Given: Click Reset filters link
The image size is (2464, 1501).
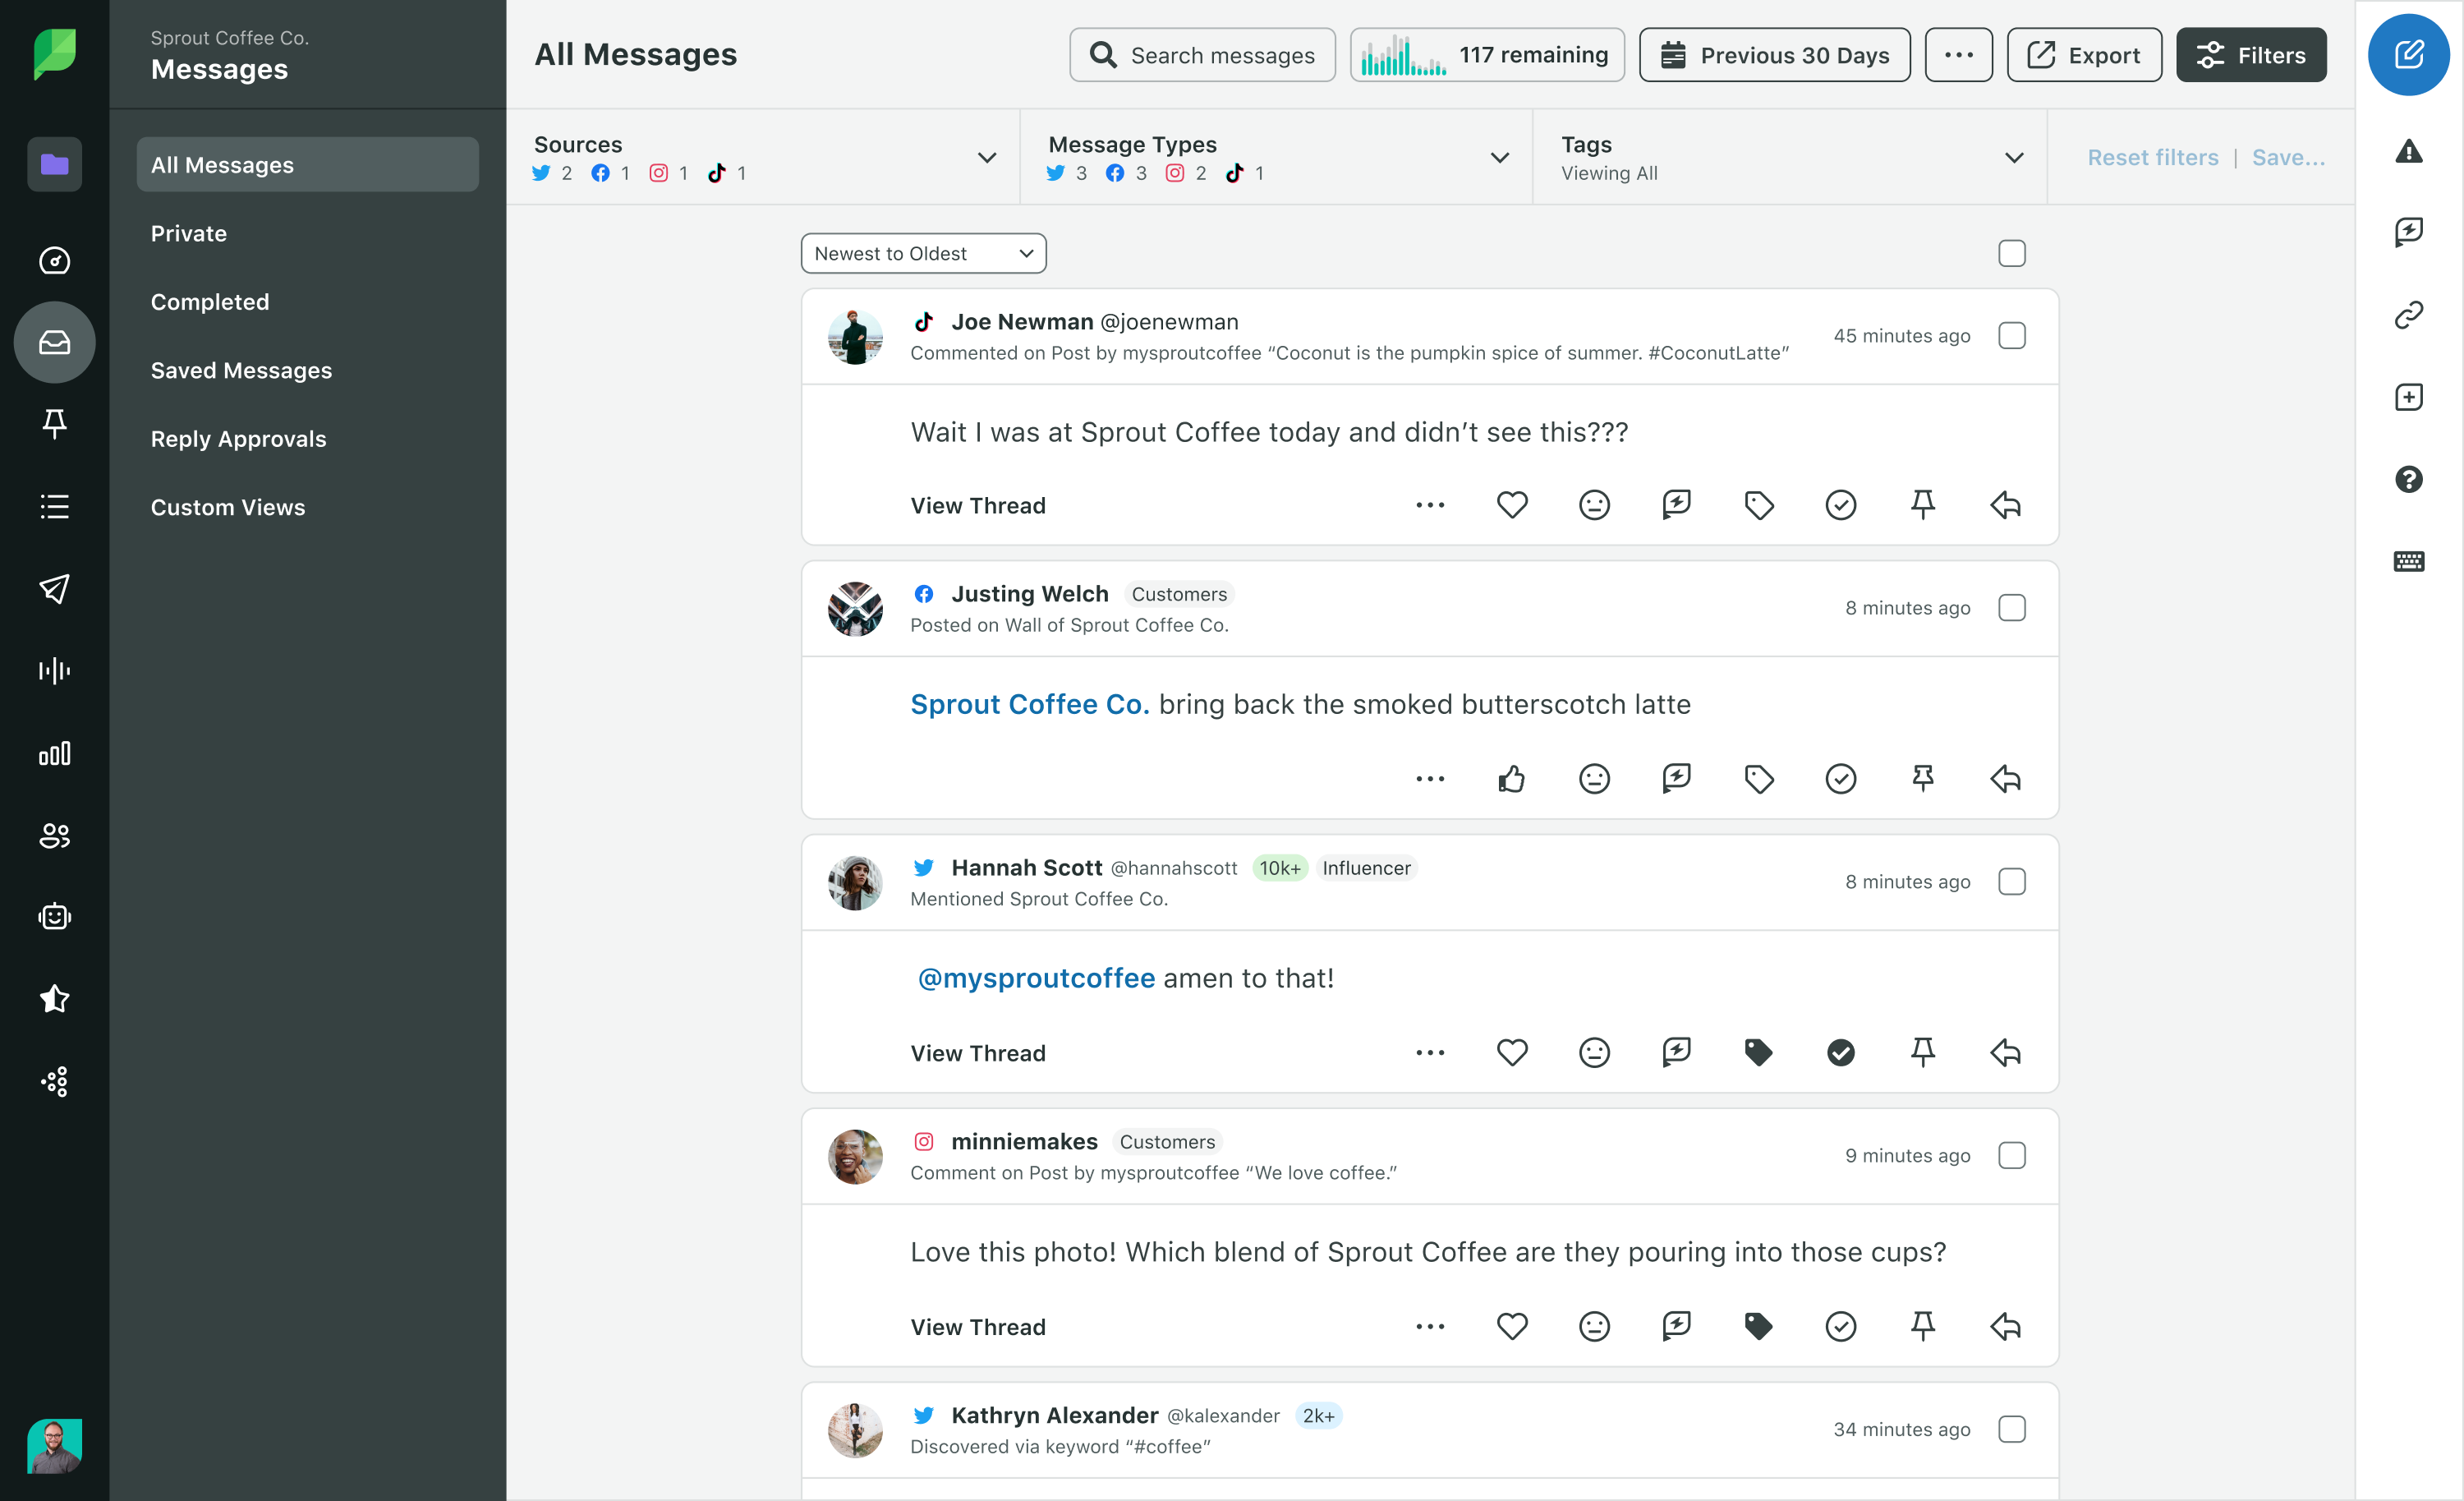Looking at the screenshot, I should pyautogui.click(x=2152, y=157).
